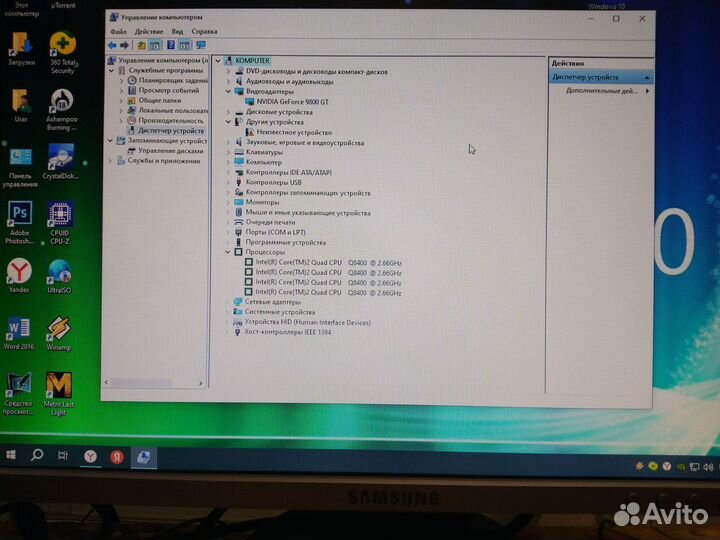
Task: Click the volume speaker tray icon
Action: click(708, 467)
